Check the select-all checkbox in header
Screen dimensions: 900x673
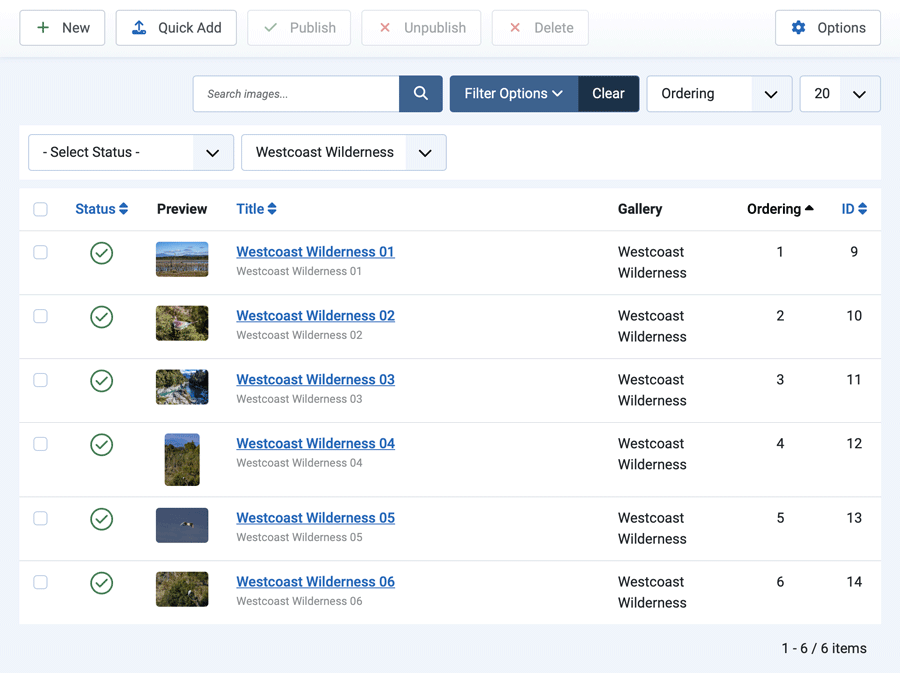pos(40,209)
